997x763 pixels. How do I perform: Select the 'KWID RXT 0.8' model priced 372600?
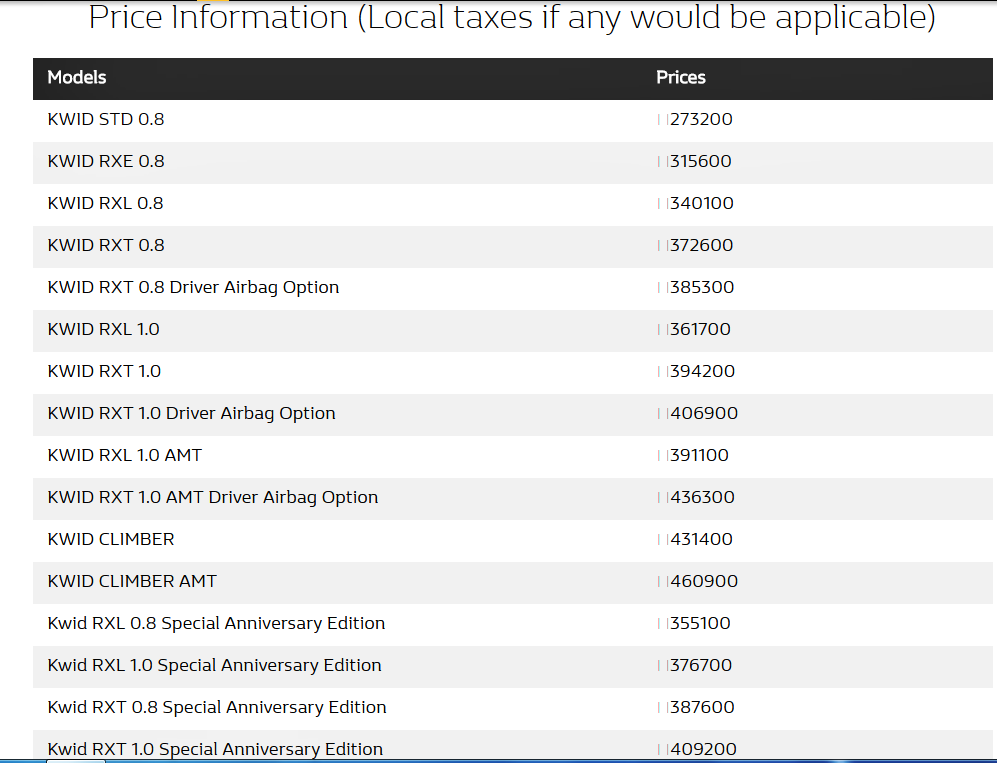(x=106, y=245)
